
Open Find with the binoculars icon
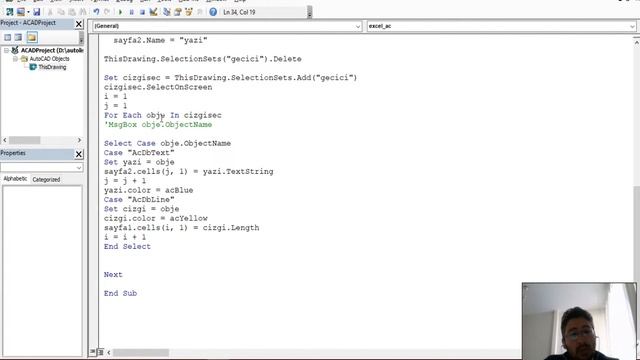tap(82, 12)
